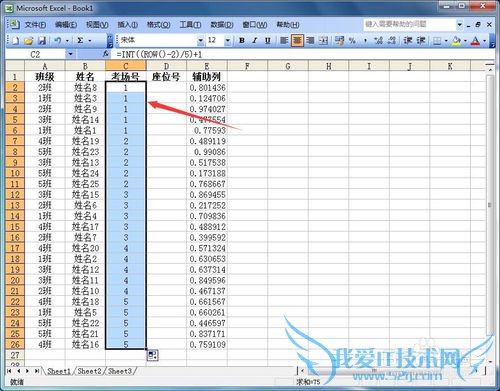Screen dimensions: 500x391
Task: Increase decimal places
Action: pyautogui.click(x=378, y=41)
